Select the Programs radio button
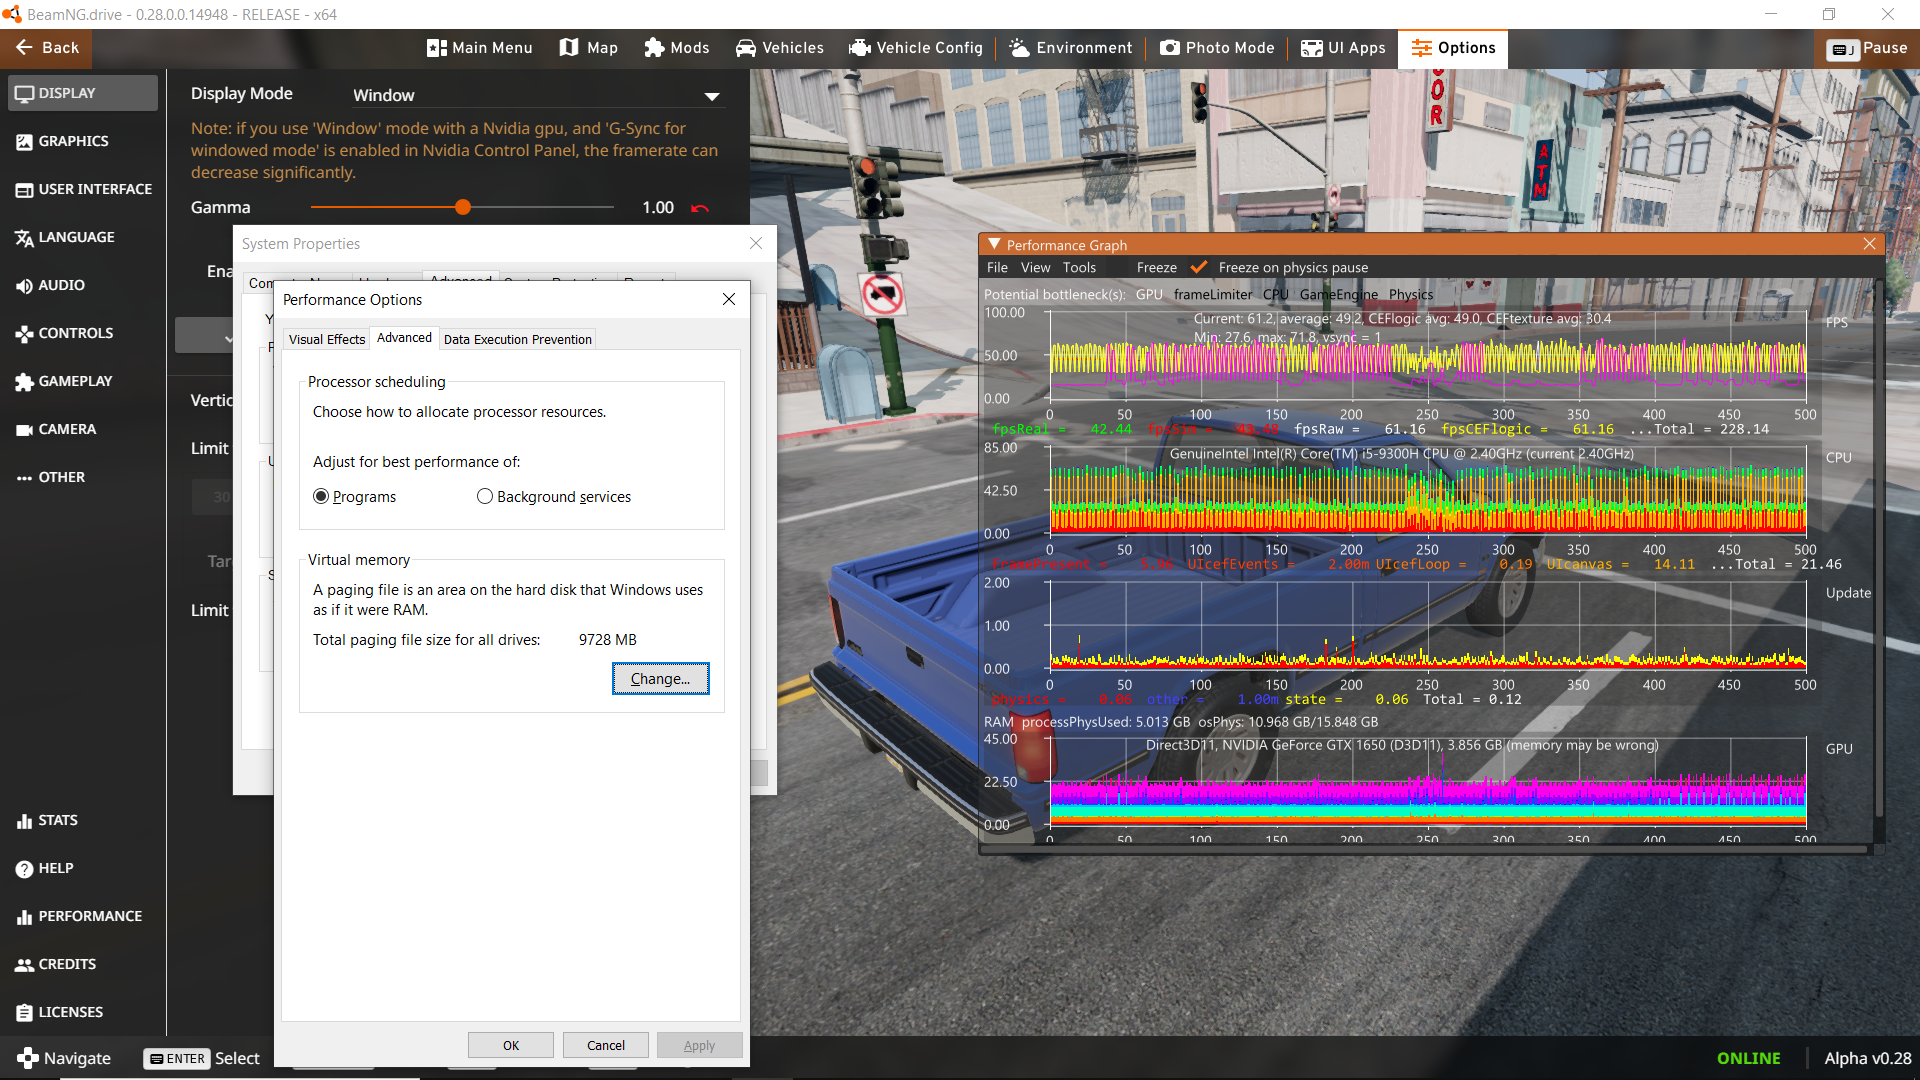 (x=355, y=497)
